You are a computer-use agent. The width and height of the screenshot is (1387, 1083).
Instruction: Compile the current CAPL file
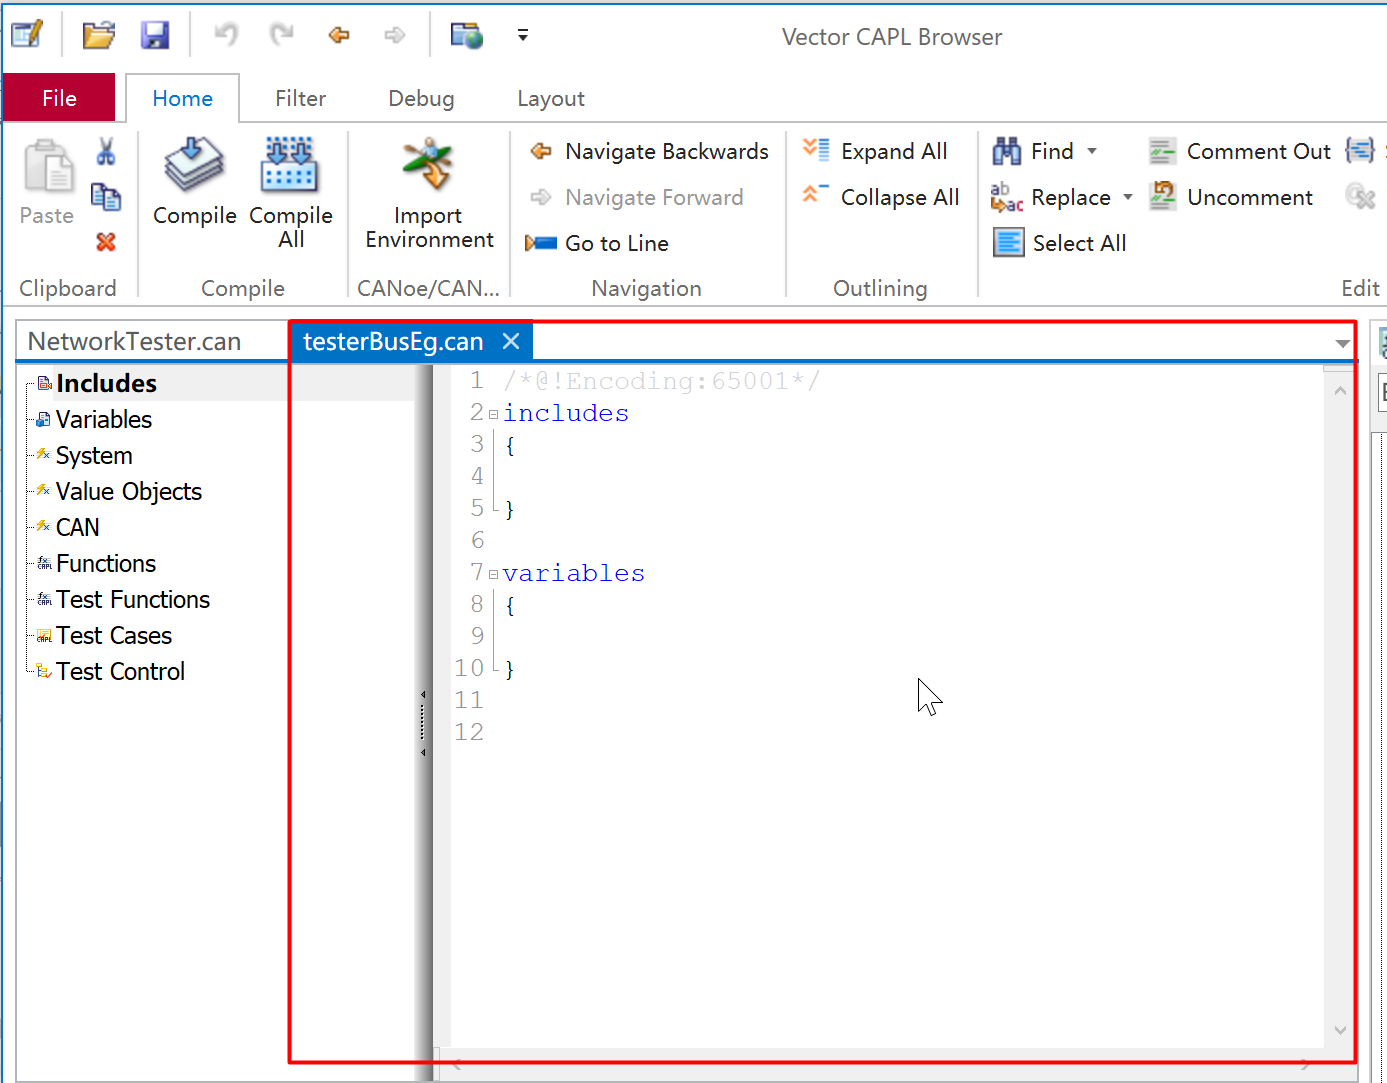pyautogui.click(x=195, y=182)
